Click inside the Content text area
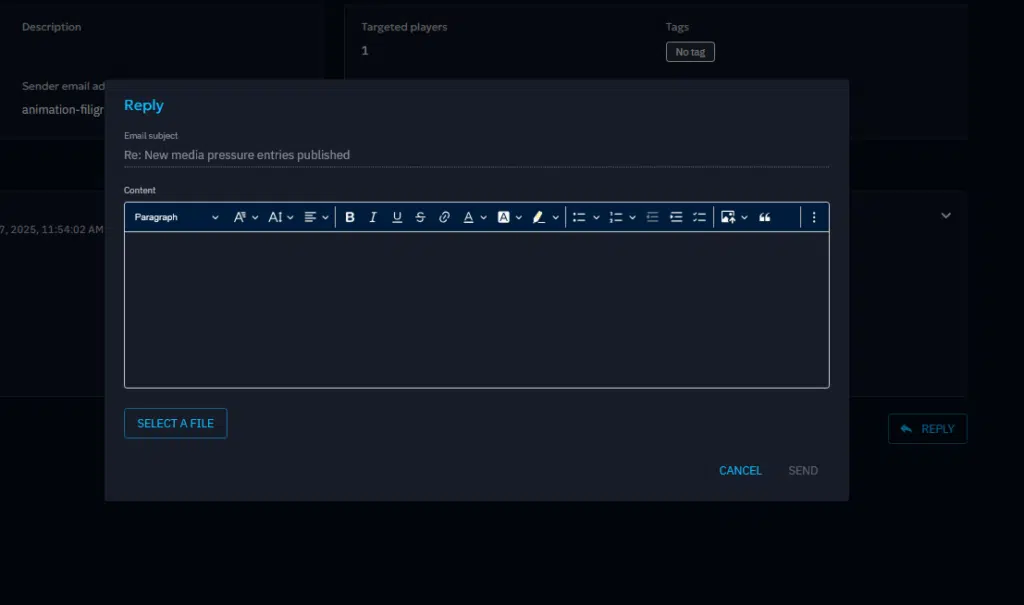Image resolution: width=1024 pixels, height=605 pixels. tap(476, 310)
